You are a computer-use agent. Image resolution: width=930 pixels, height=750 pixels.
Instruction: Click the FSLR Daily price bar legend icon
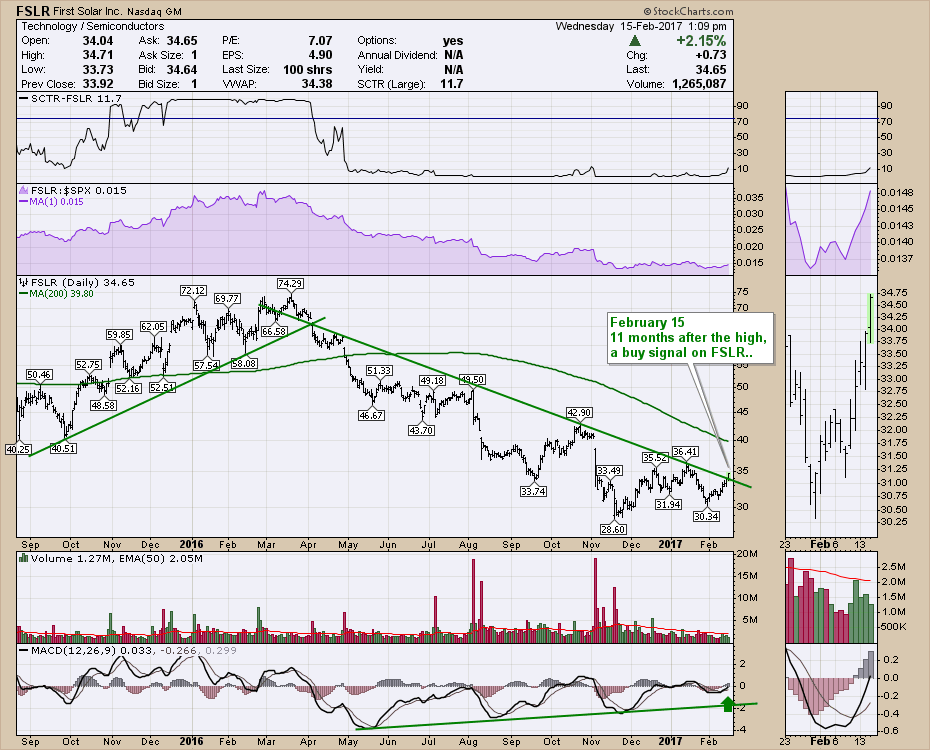[24, 283]
